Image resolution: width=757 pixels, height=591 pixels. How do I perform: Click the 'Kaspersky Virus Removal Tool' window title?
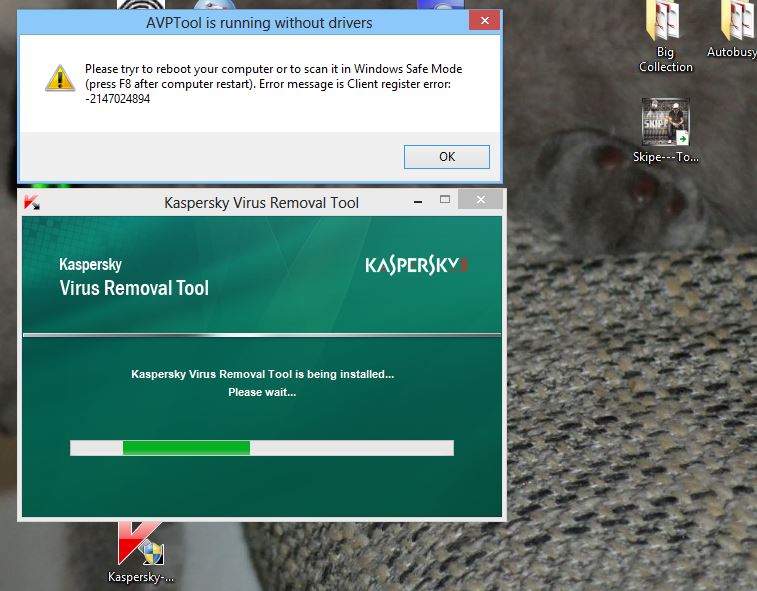pyautogui.click(x=261, y=203)
